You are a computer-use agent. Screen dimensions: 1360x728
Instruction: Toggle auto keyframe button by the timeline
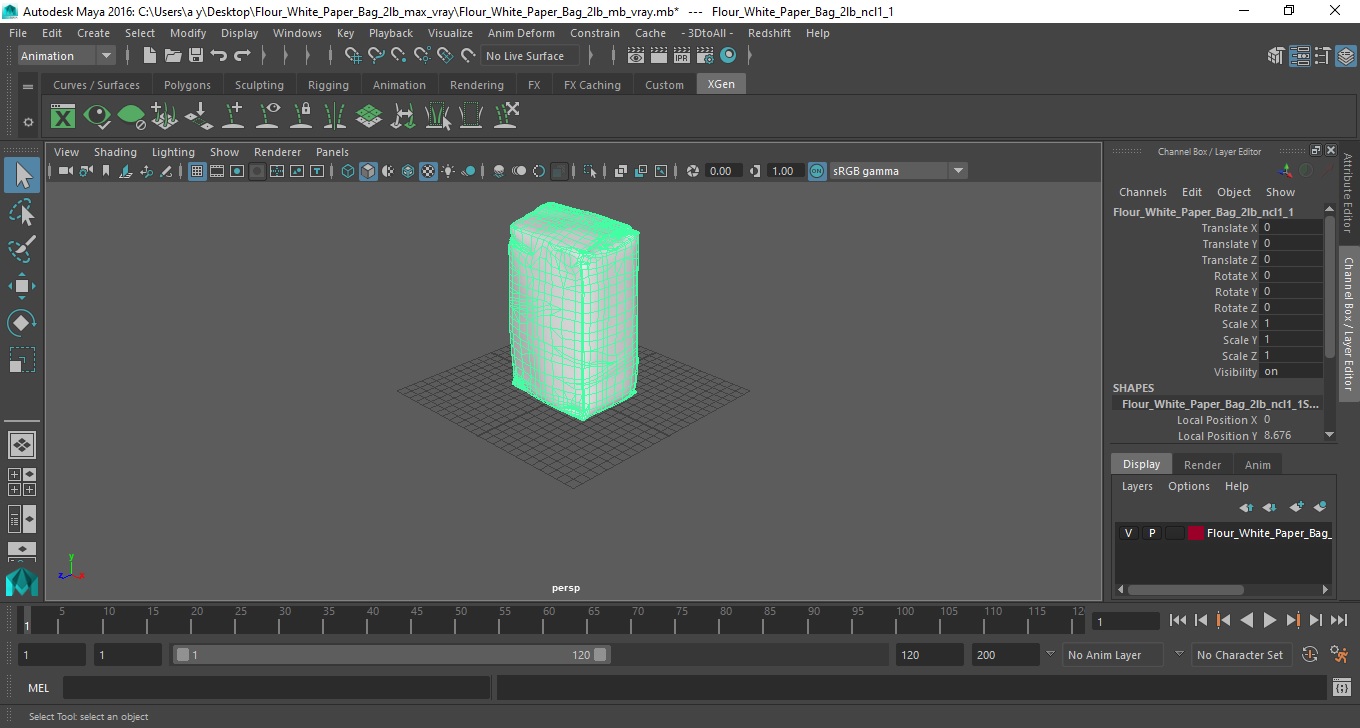(1310, 655)
